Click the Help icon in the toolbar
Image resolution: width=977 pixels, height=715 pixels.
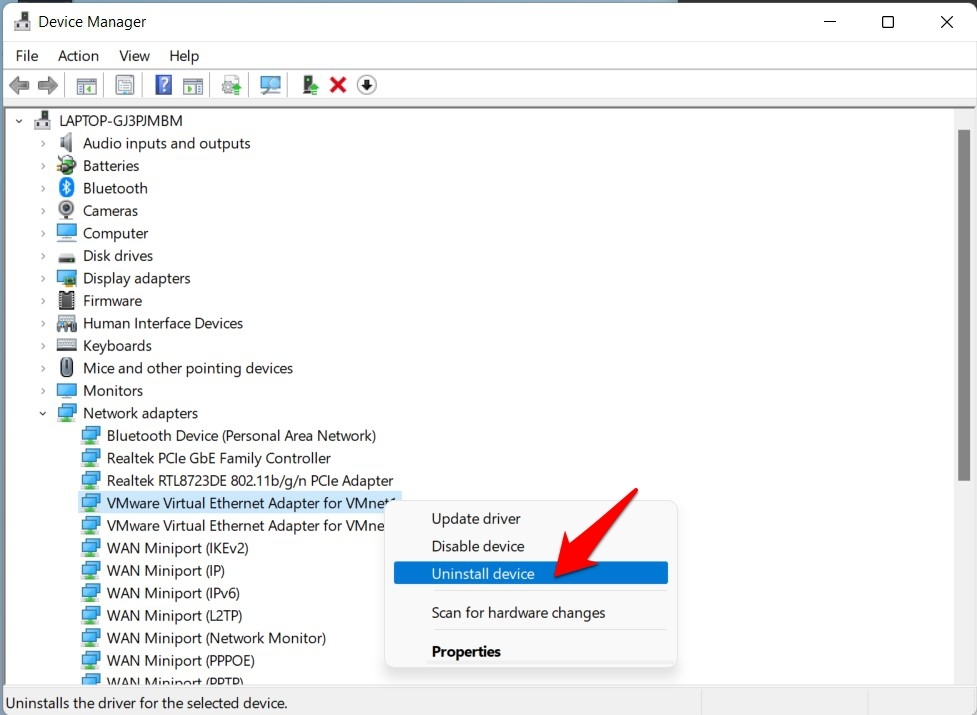coord(163,85)
